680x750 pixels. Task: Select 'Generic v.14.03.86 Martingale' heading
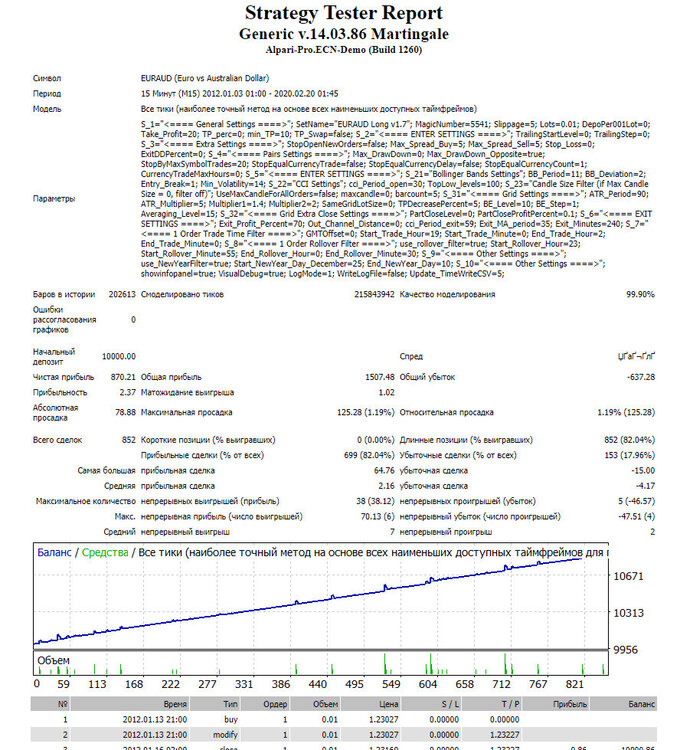point(344,34)
